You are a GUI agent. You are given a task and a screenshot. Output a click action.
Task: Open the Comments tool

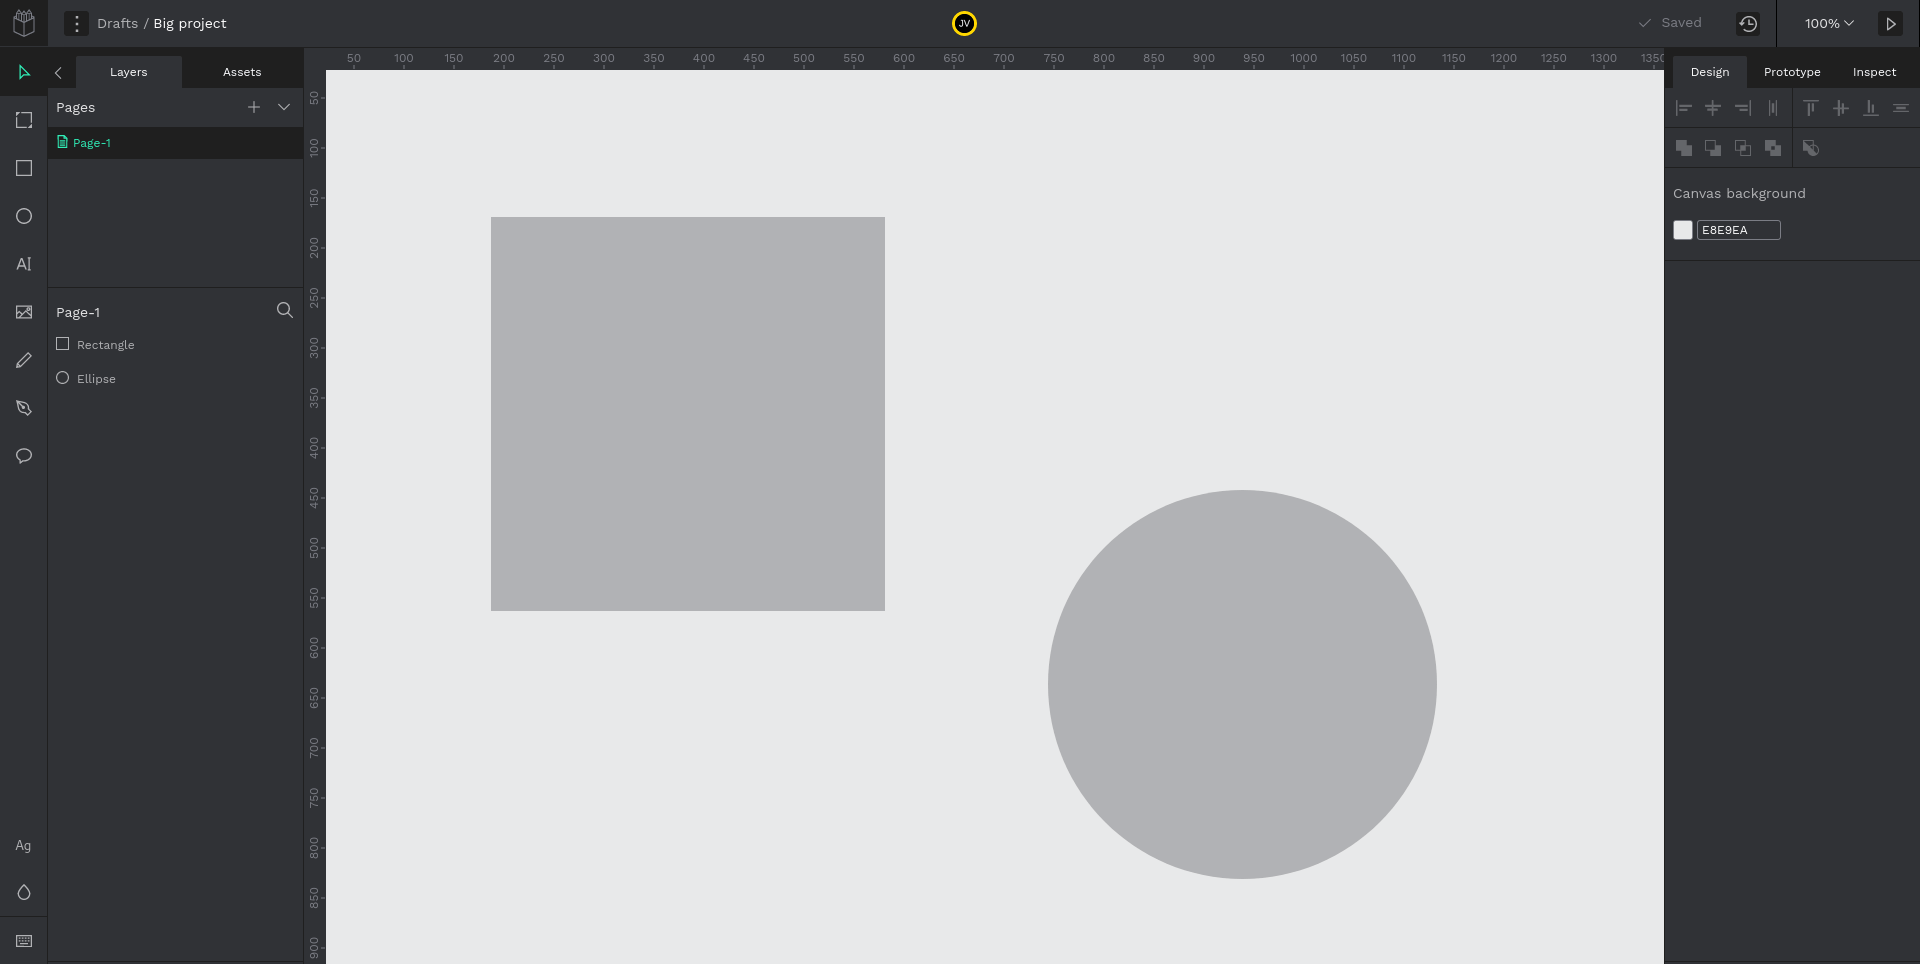click(24, 456)
